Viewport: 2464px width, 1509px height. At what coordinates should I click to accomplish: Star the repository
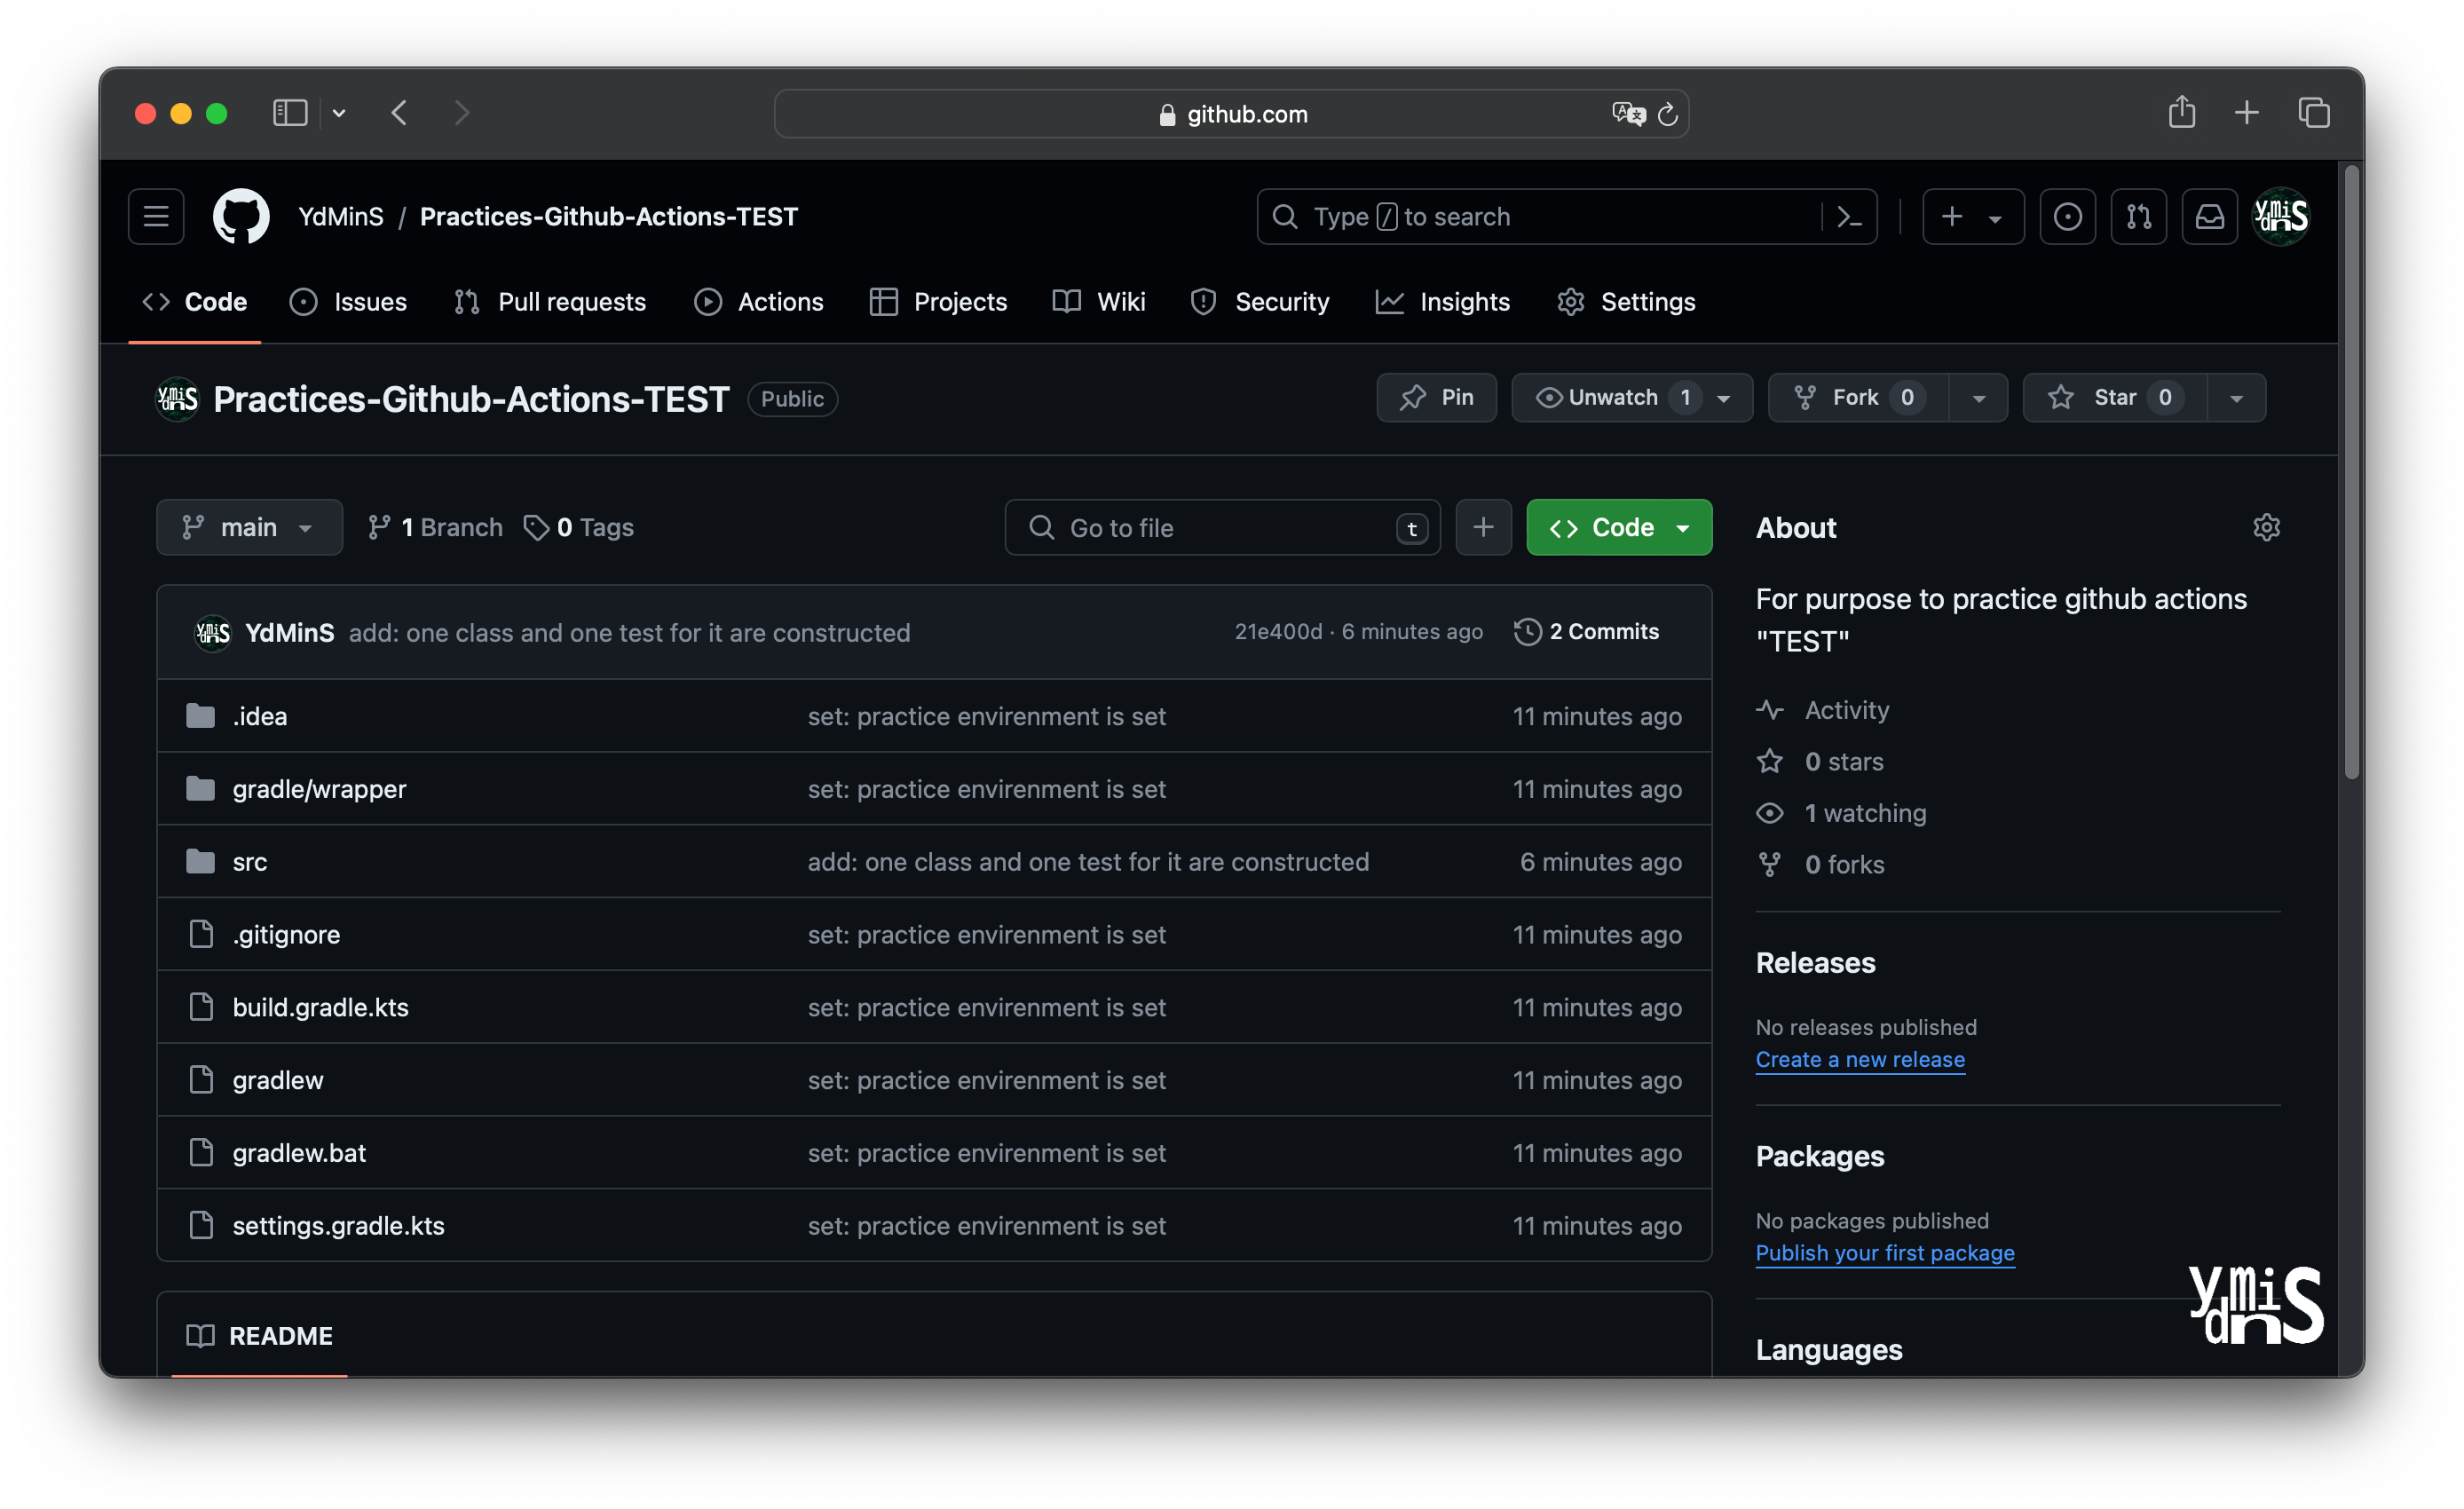2110,397
